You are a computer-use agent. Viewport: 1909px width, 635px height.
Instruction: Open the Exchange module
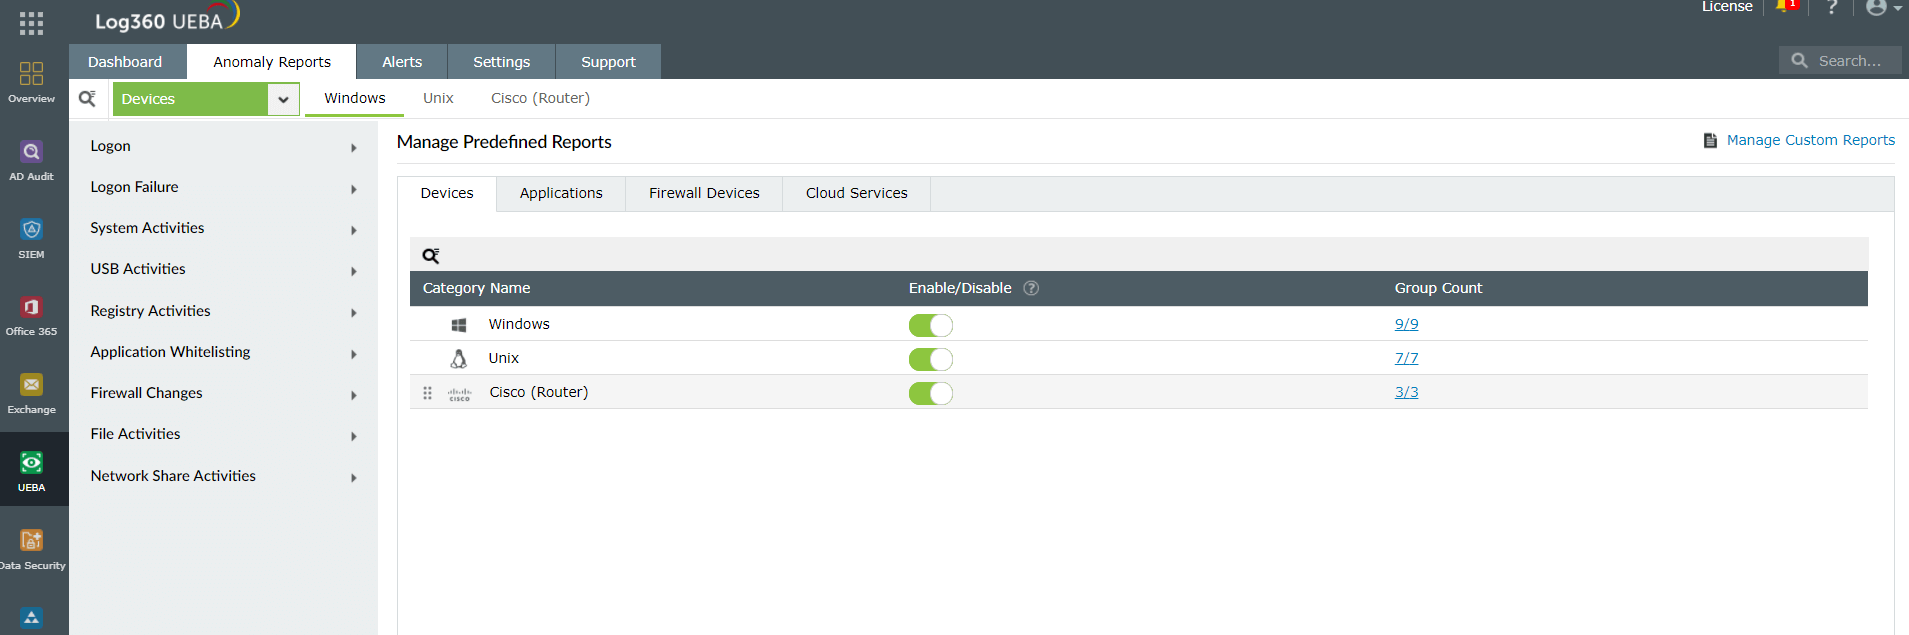pos(31,393)
